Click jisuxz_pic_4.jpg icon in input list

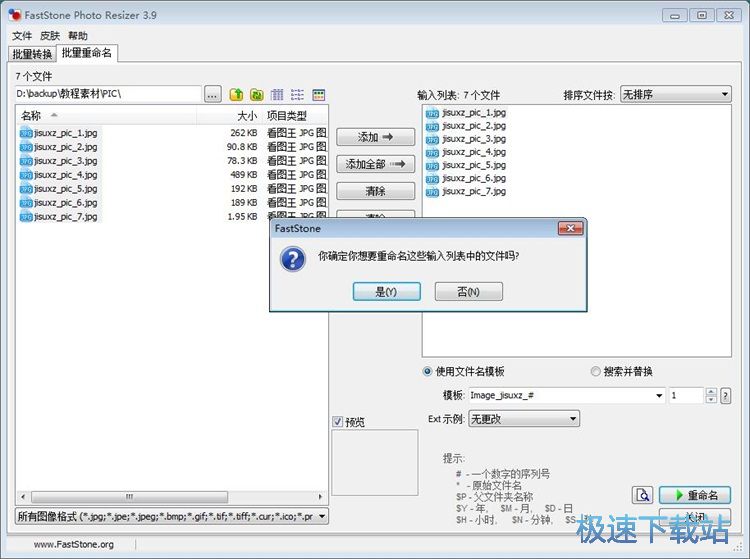click(432, 153)
